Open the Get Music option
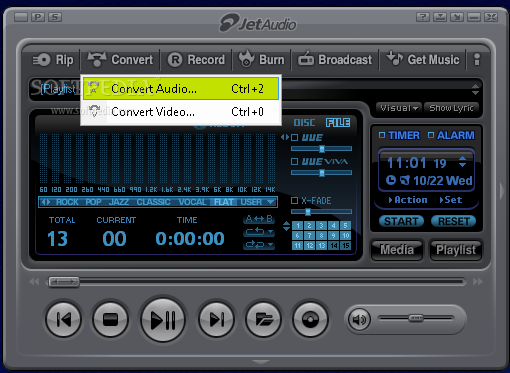Viewport: 510px width, 373px height. 423,59
